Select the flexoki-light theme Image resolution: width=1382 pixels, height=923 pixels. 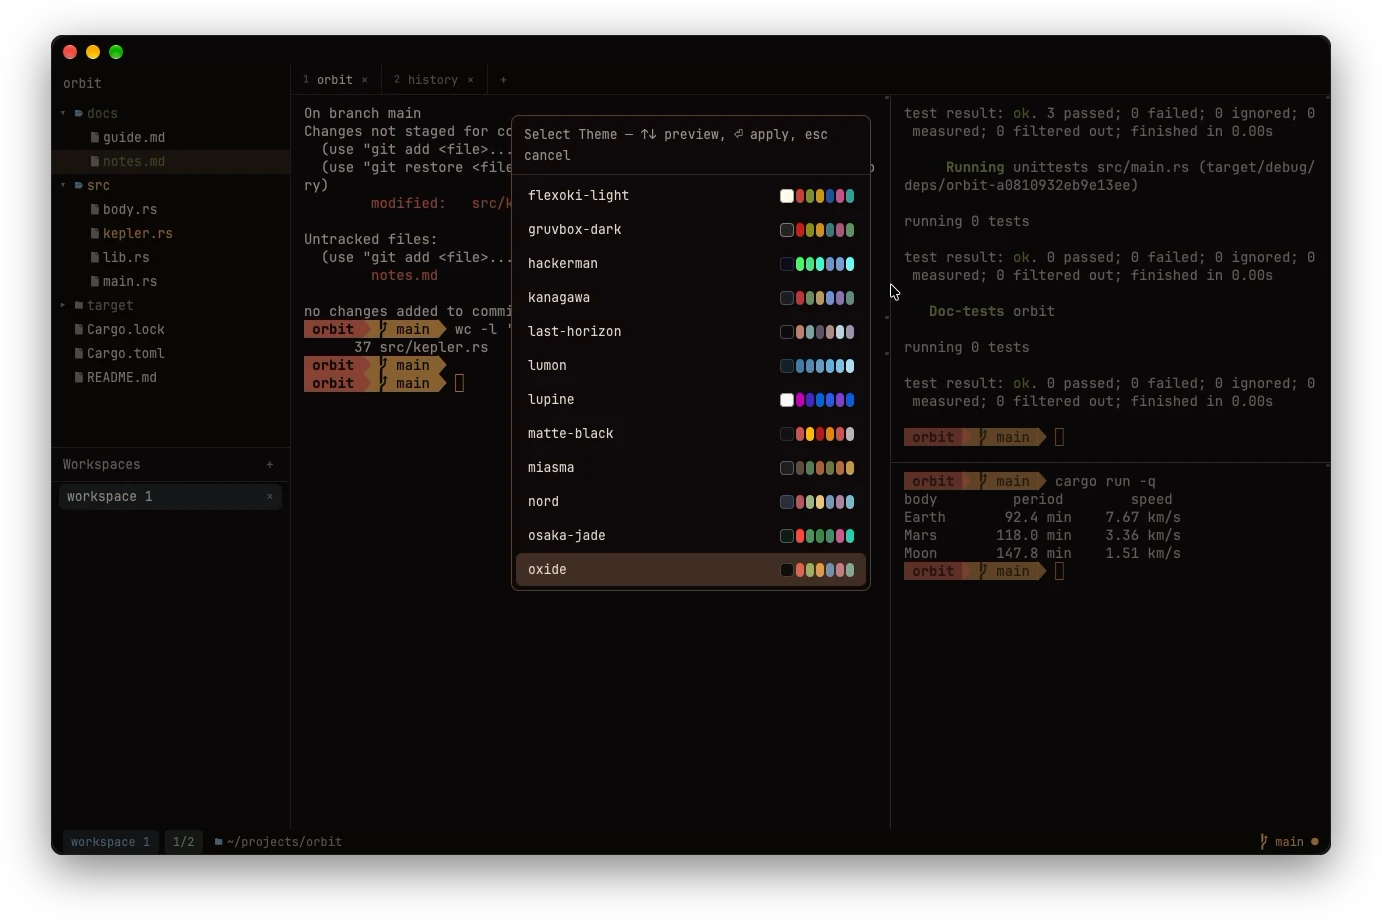pyautogui.click(x=691, y=196)
